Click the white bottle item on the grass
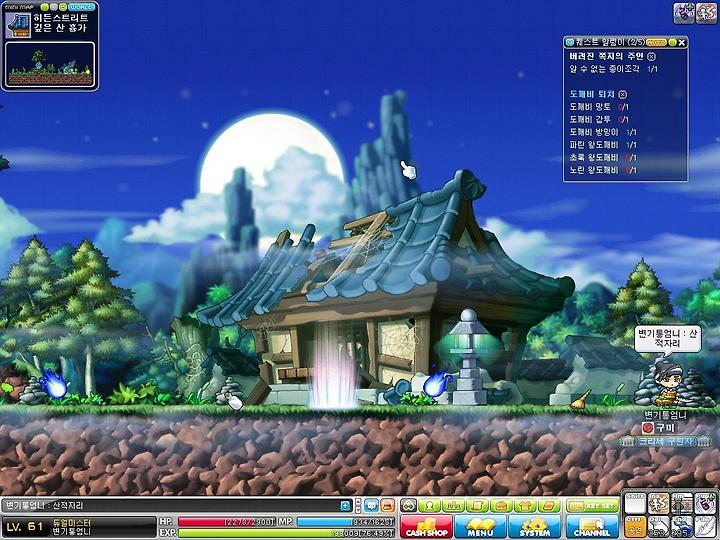Screen dimensions: 720x540 click(x=234, y=402)
